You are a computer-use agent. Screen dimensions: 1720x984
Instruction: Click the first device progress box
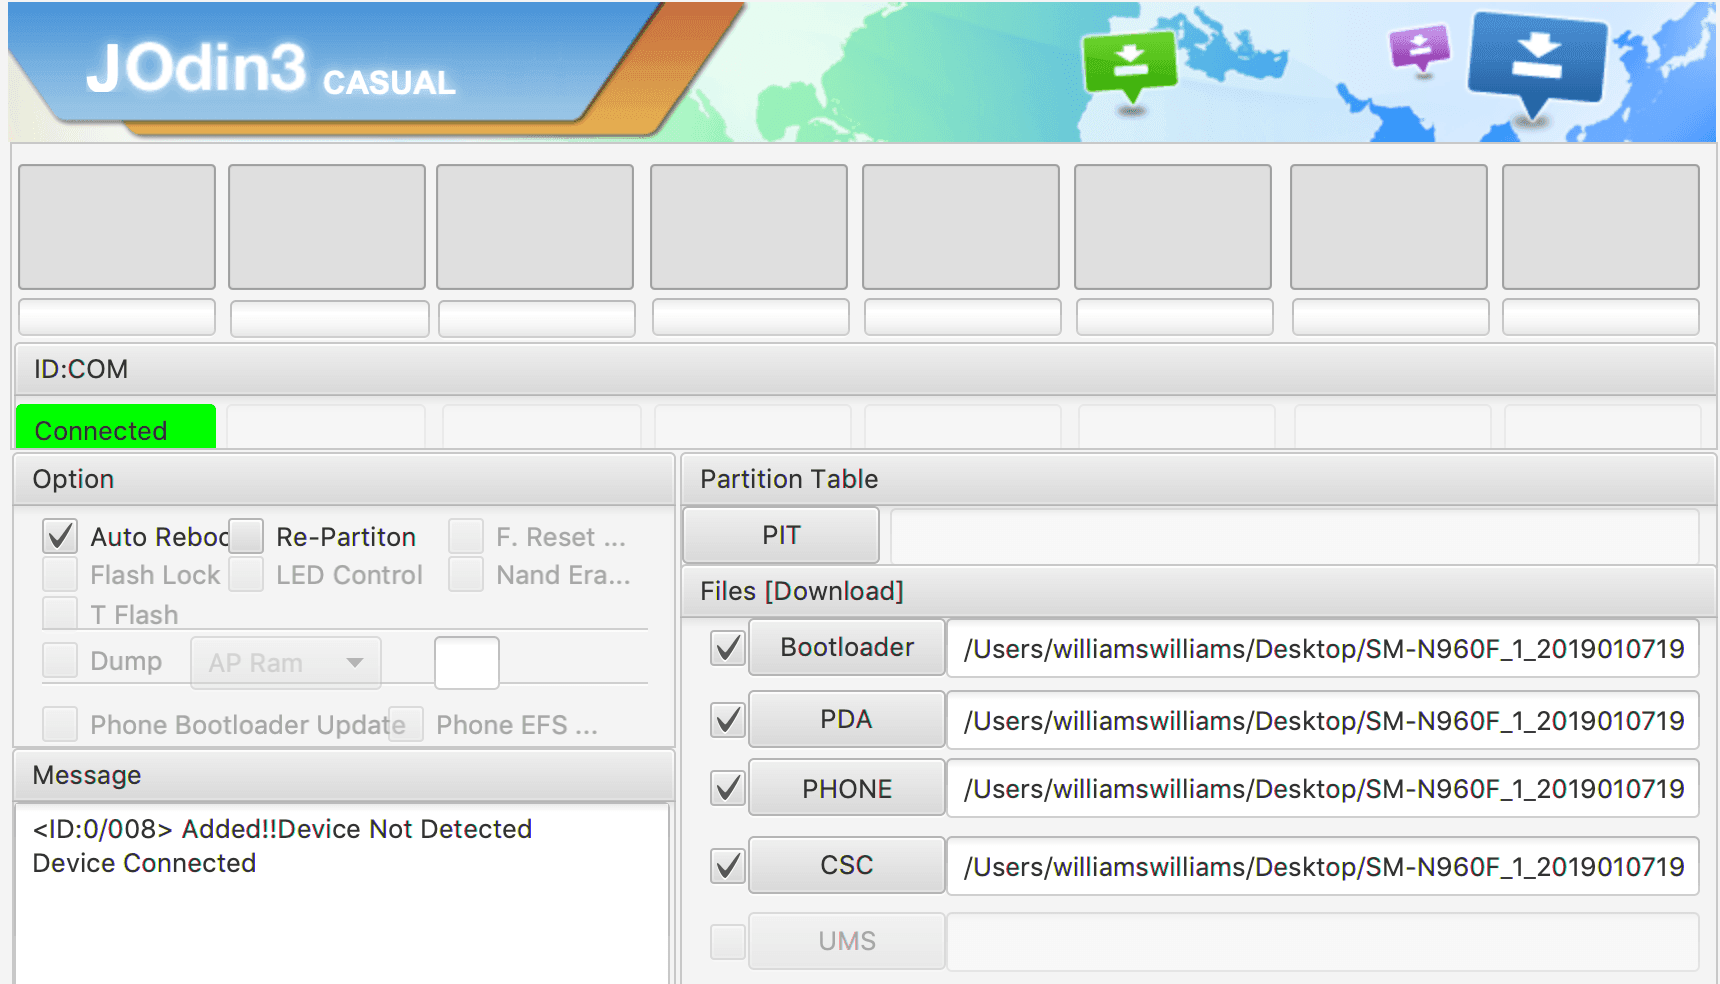click(117, 227)
